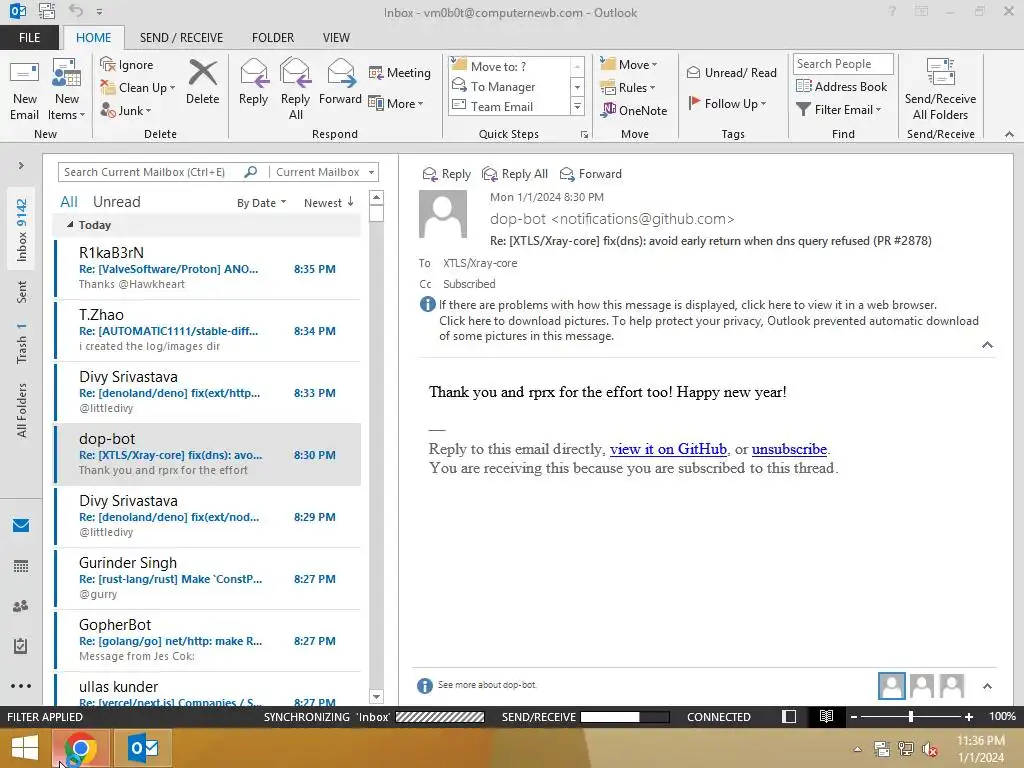Open the New Items menu

point(67,90)
